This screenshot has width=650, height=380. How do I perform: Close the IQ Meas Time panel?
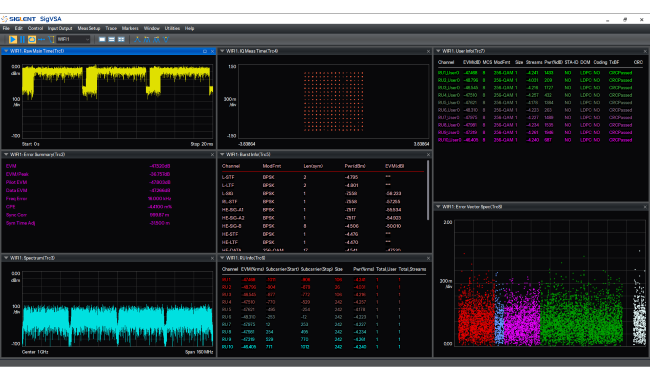click(428, 51)
